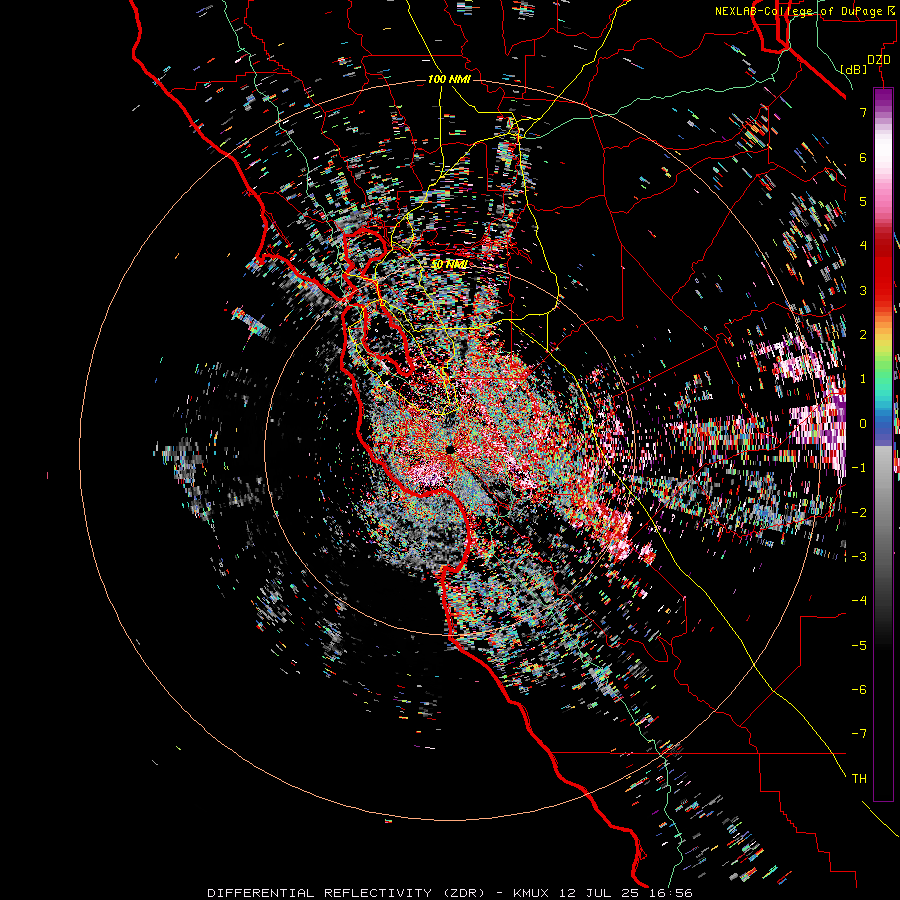The height and width of the screenshot is (900, 900).
Task: Click the -4 tick label on the color scale
Action: coord(859,601)
